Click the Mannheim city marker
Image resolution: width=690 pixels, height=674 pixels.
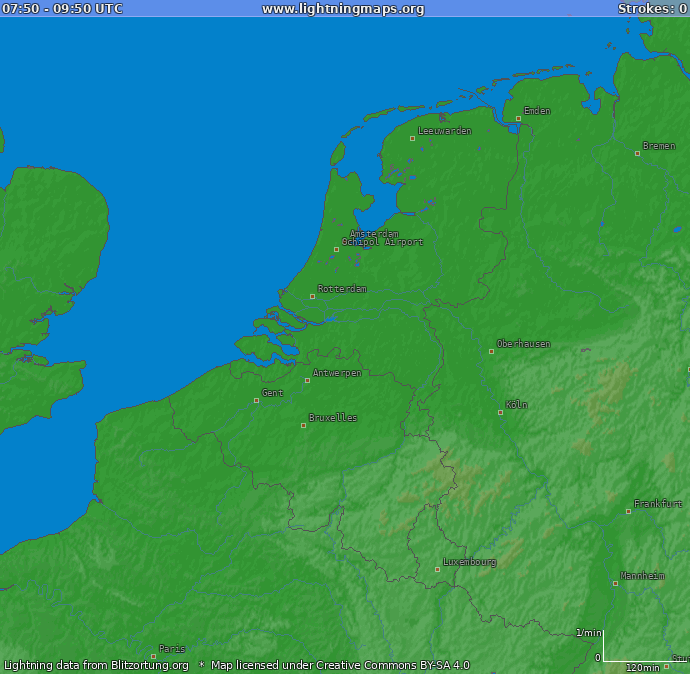[615, 583]
